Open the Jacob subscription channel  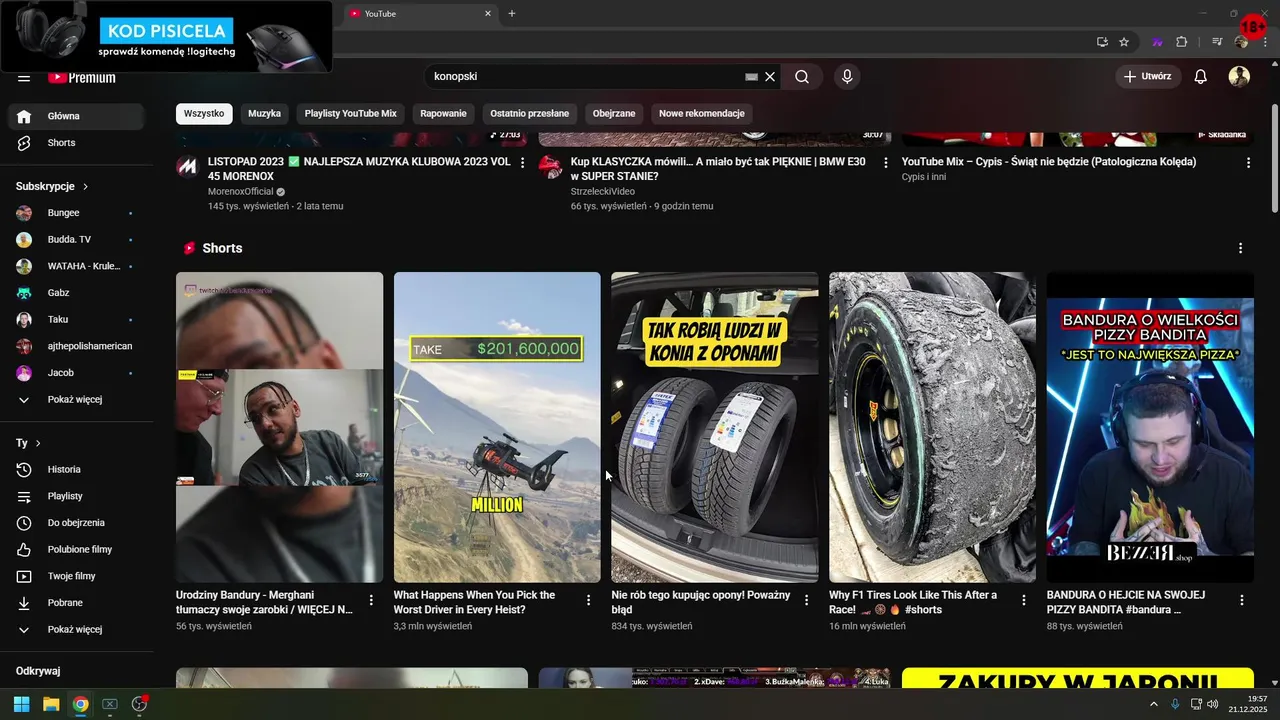[77, 373]
